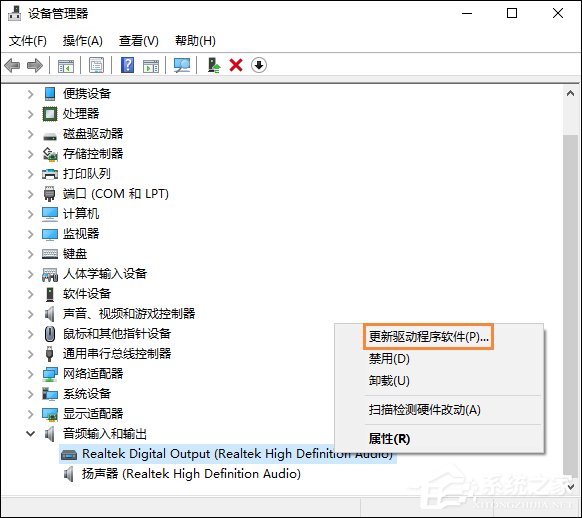This screenshot has height=518, width=582.
Task: Expand the 系统设备 category
Action: (30, 394)
